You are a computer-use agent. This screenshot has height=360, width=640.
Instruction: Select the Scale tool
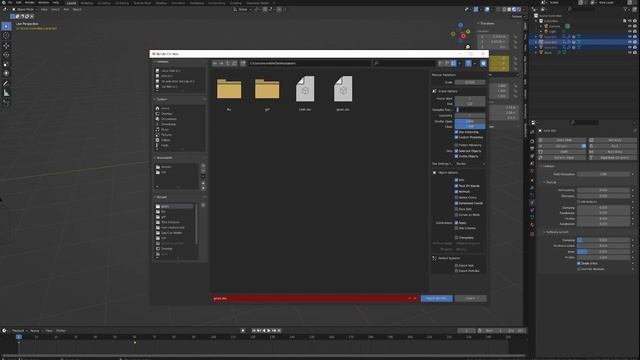(x=6, y=64)
